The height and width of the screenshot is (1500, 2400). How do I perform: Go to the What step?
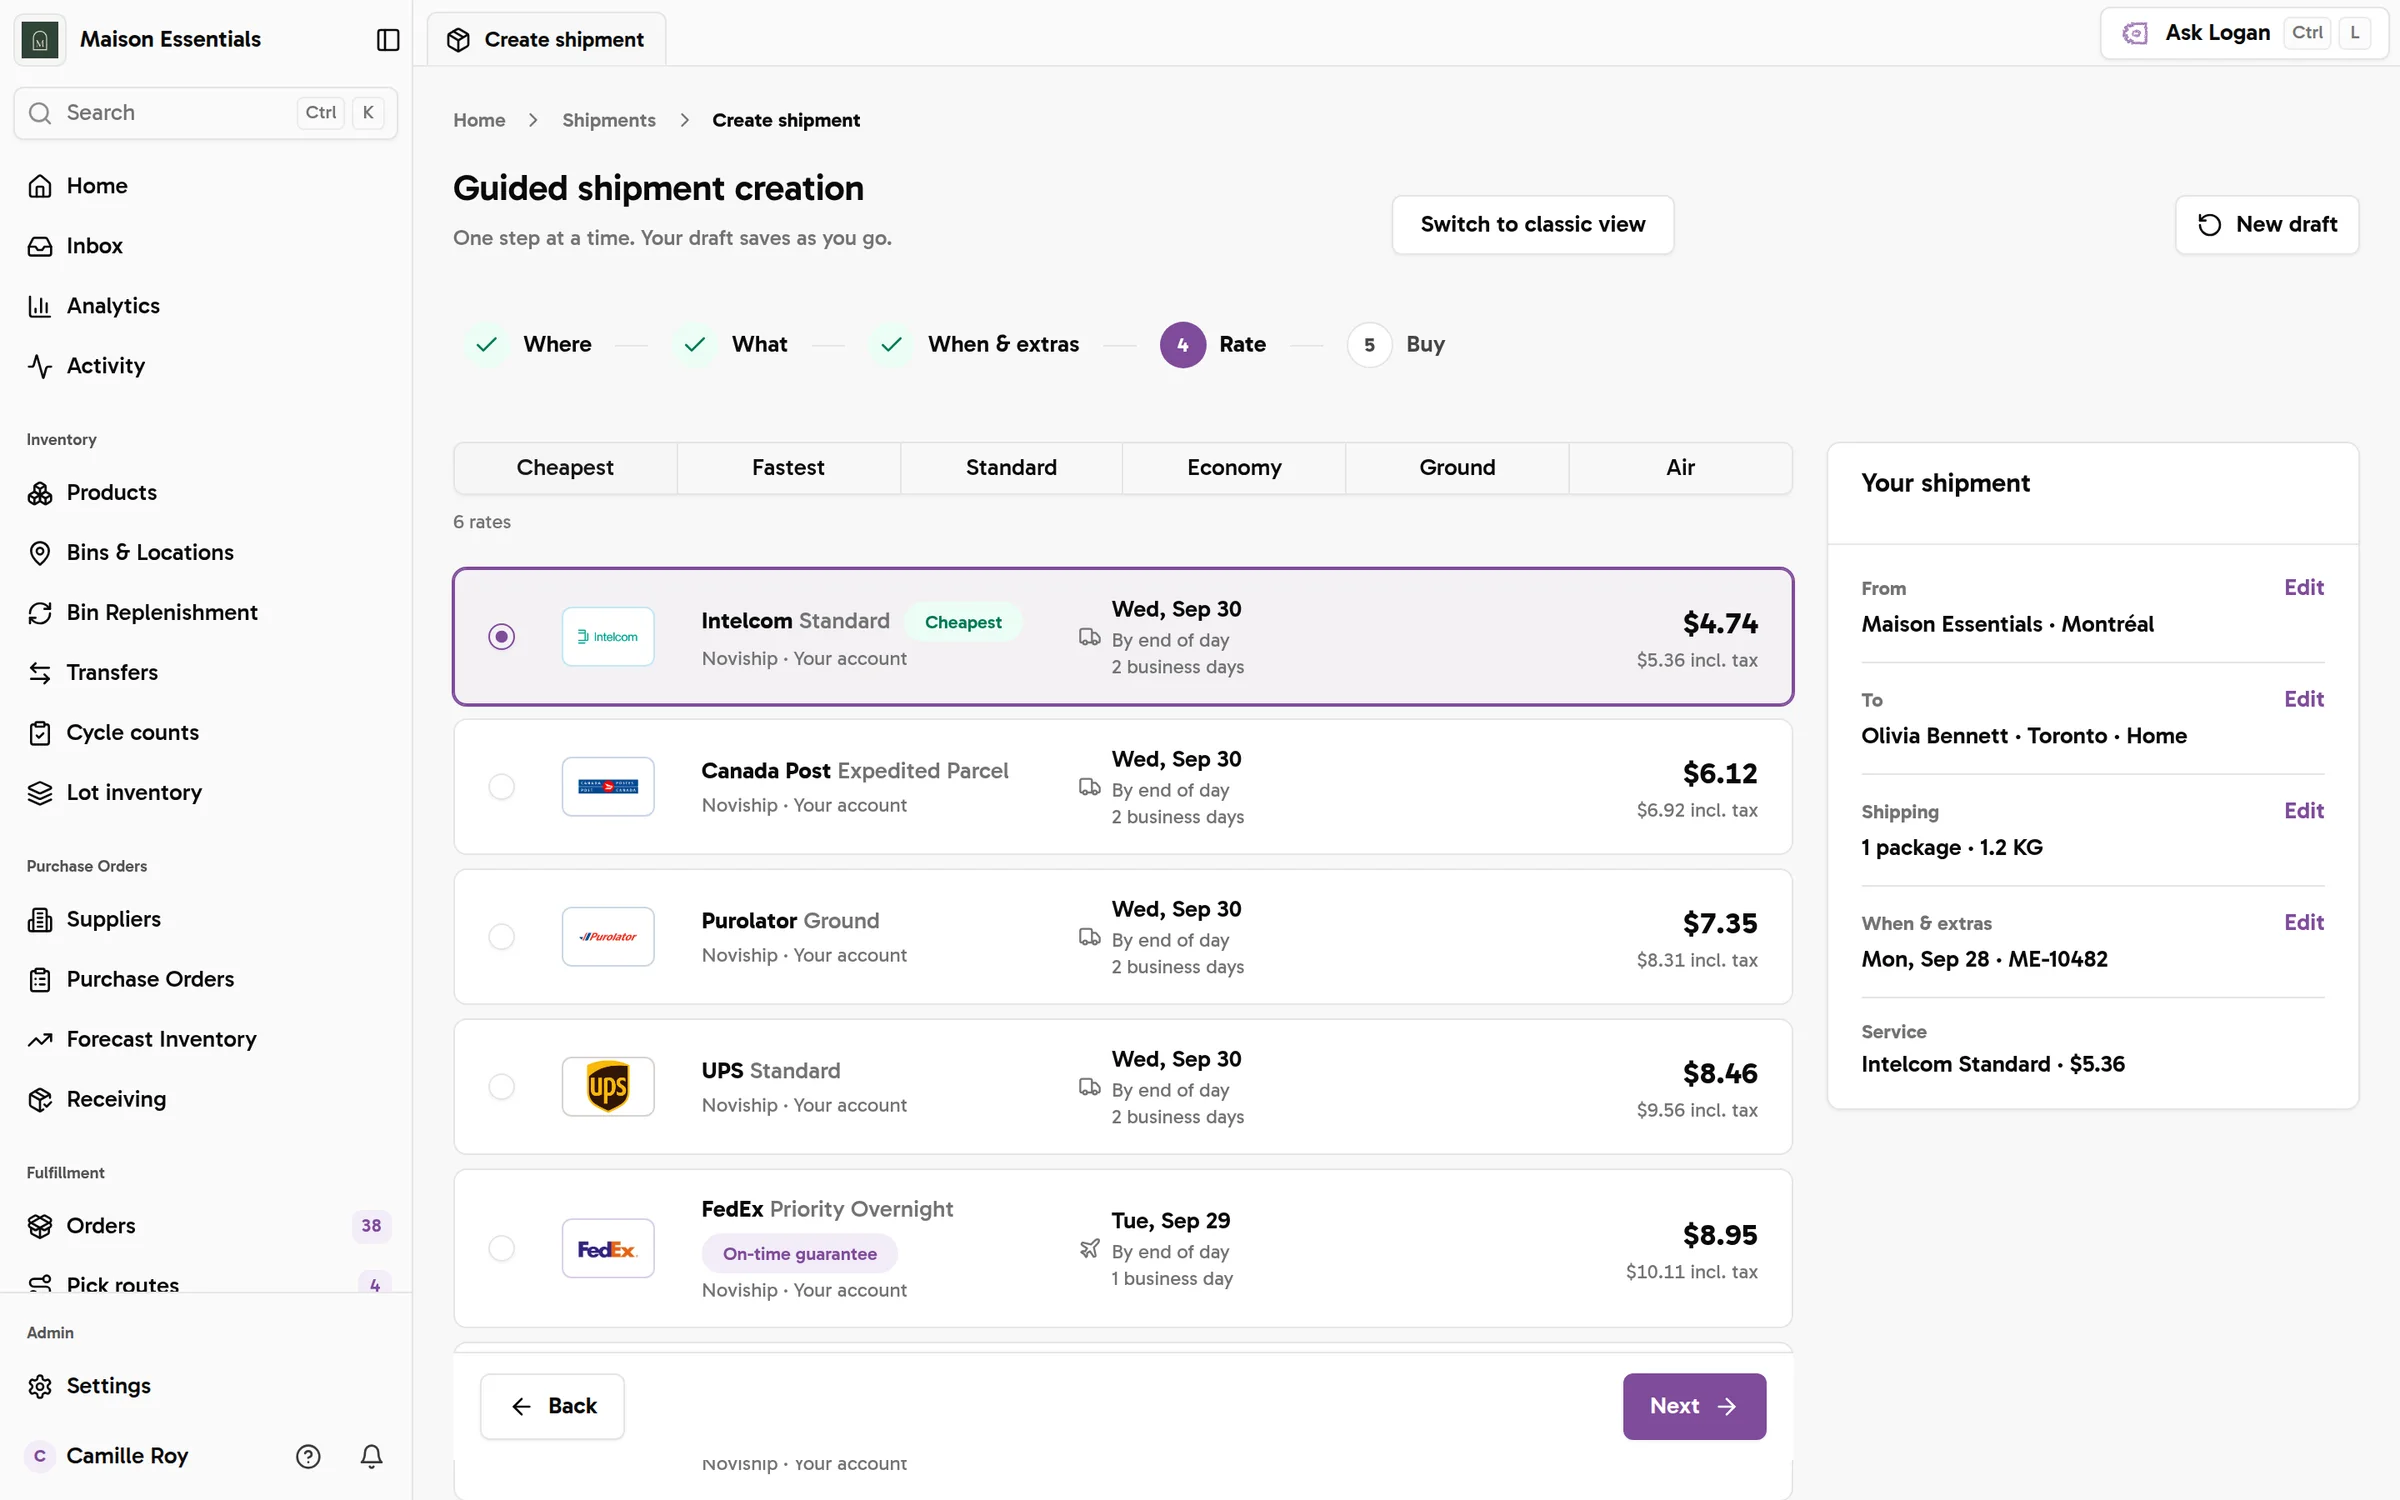coord(732,345)
